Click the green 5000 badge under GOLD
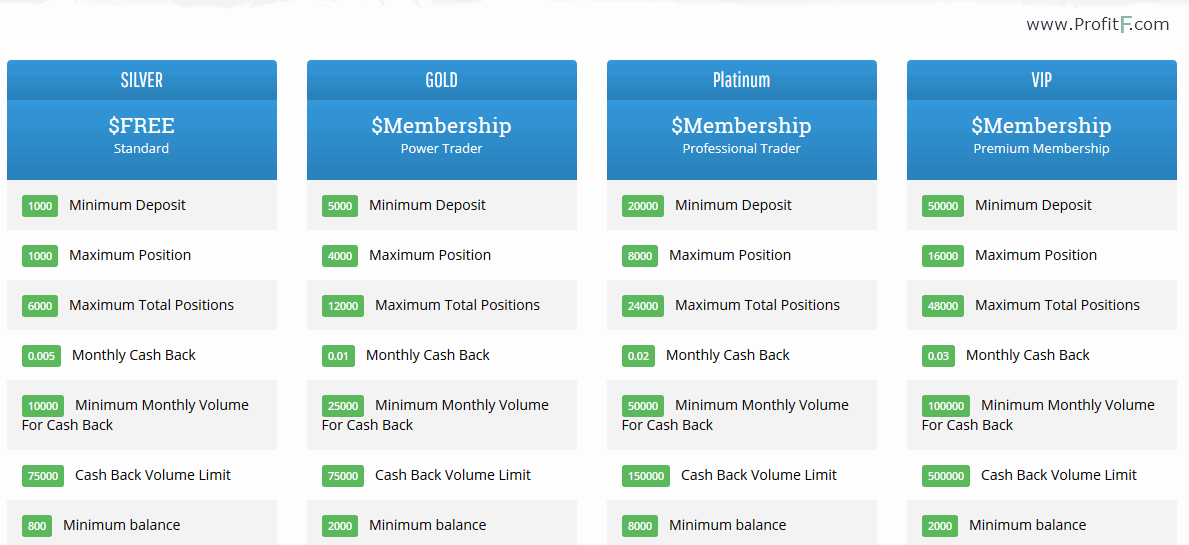 point(340,206)
